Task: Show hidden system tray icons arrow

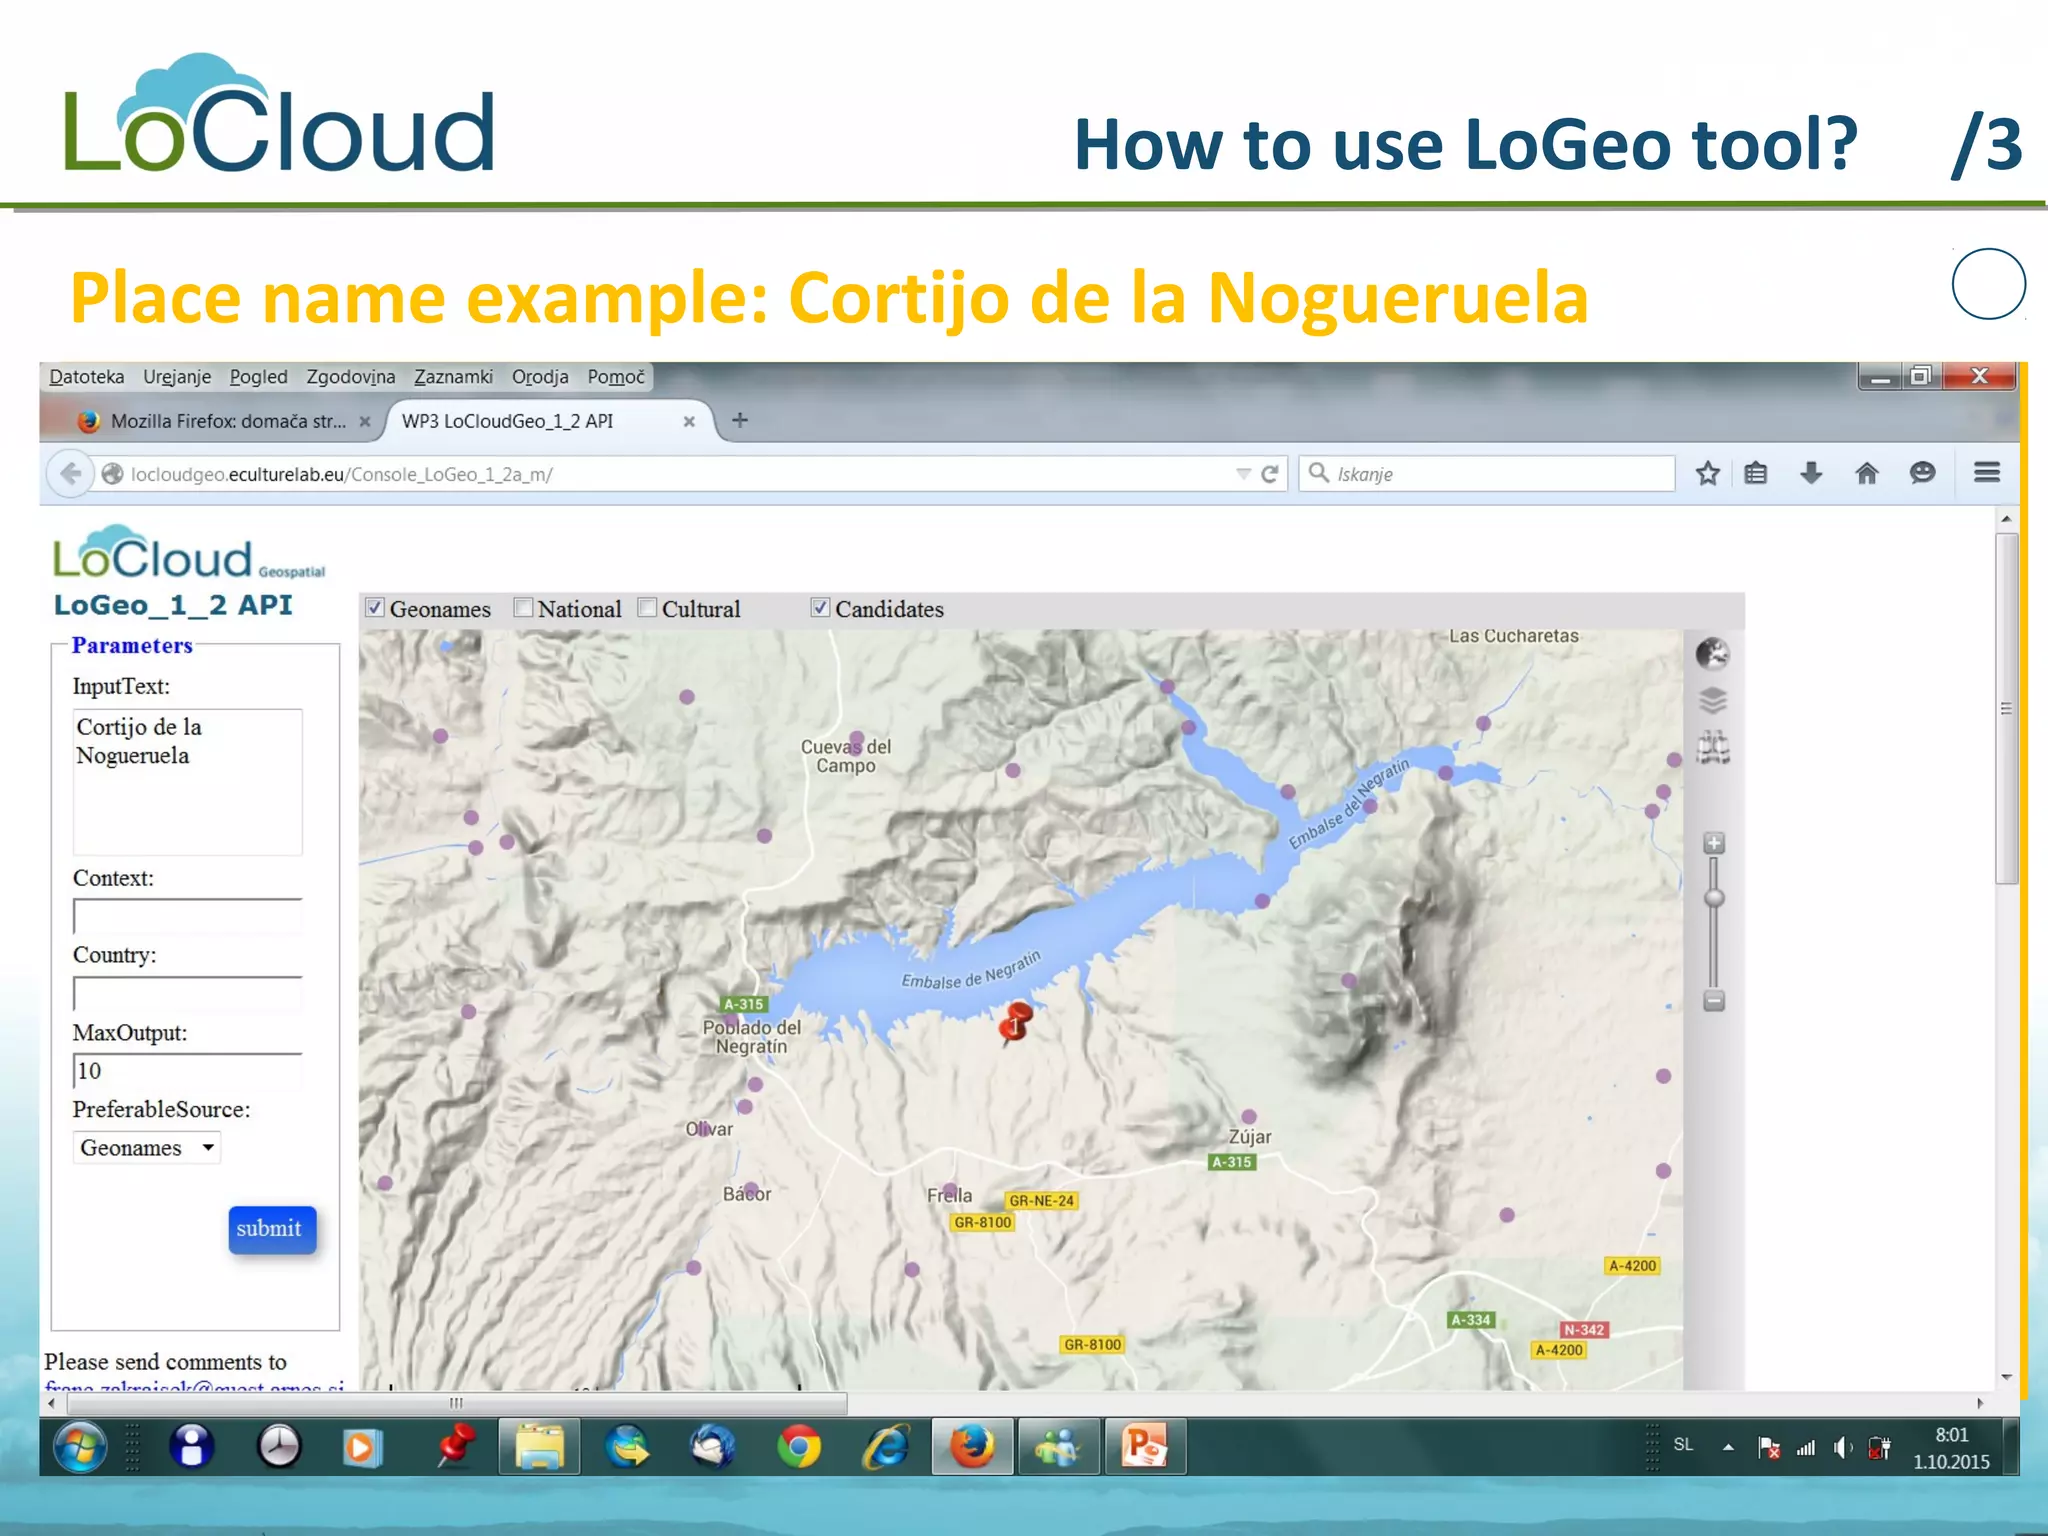Action: point(1728,1447)
